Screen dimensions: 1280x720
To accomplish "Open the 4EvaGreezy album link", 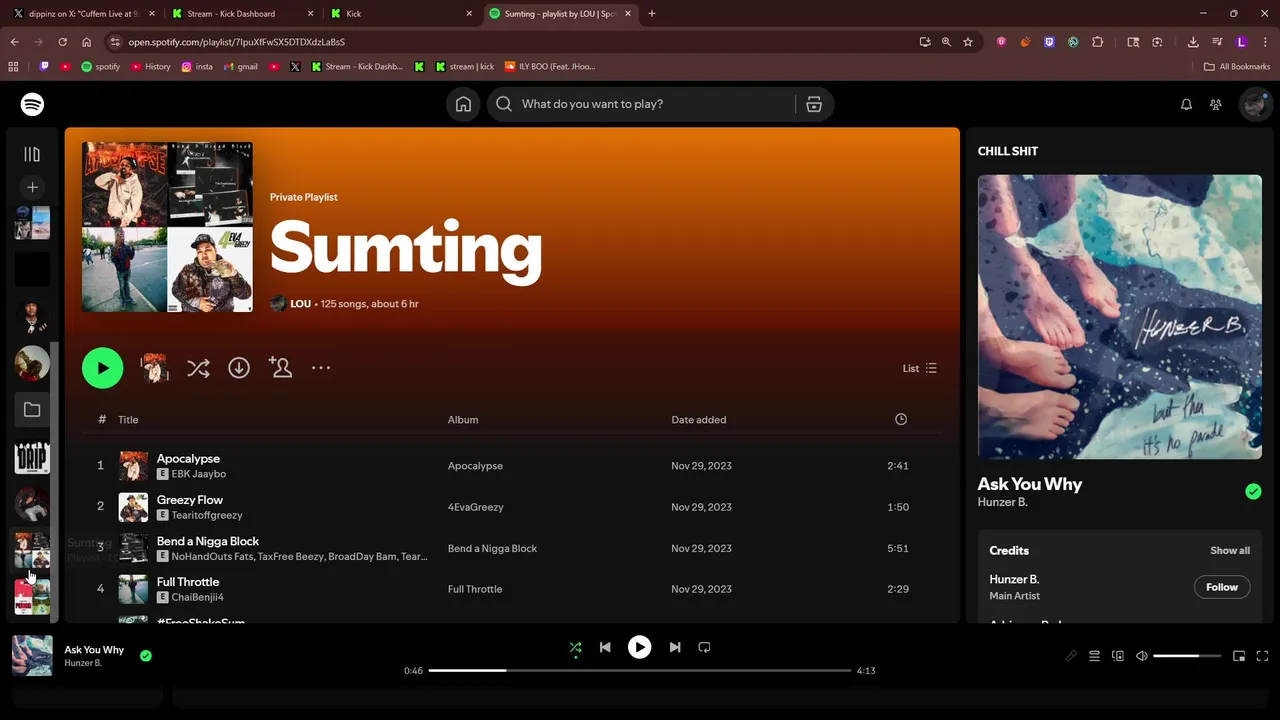I will click(476, 507).
